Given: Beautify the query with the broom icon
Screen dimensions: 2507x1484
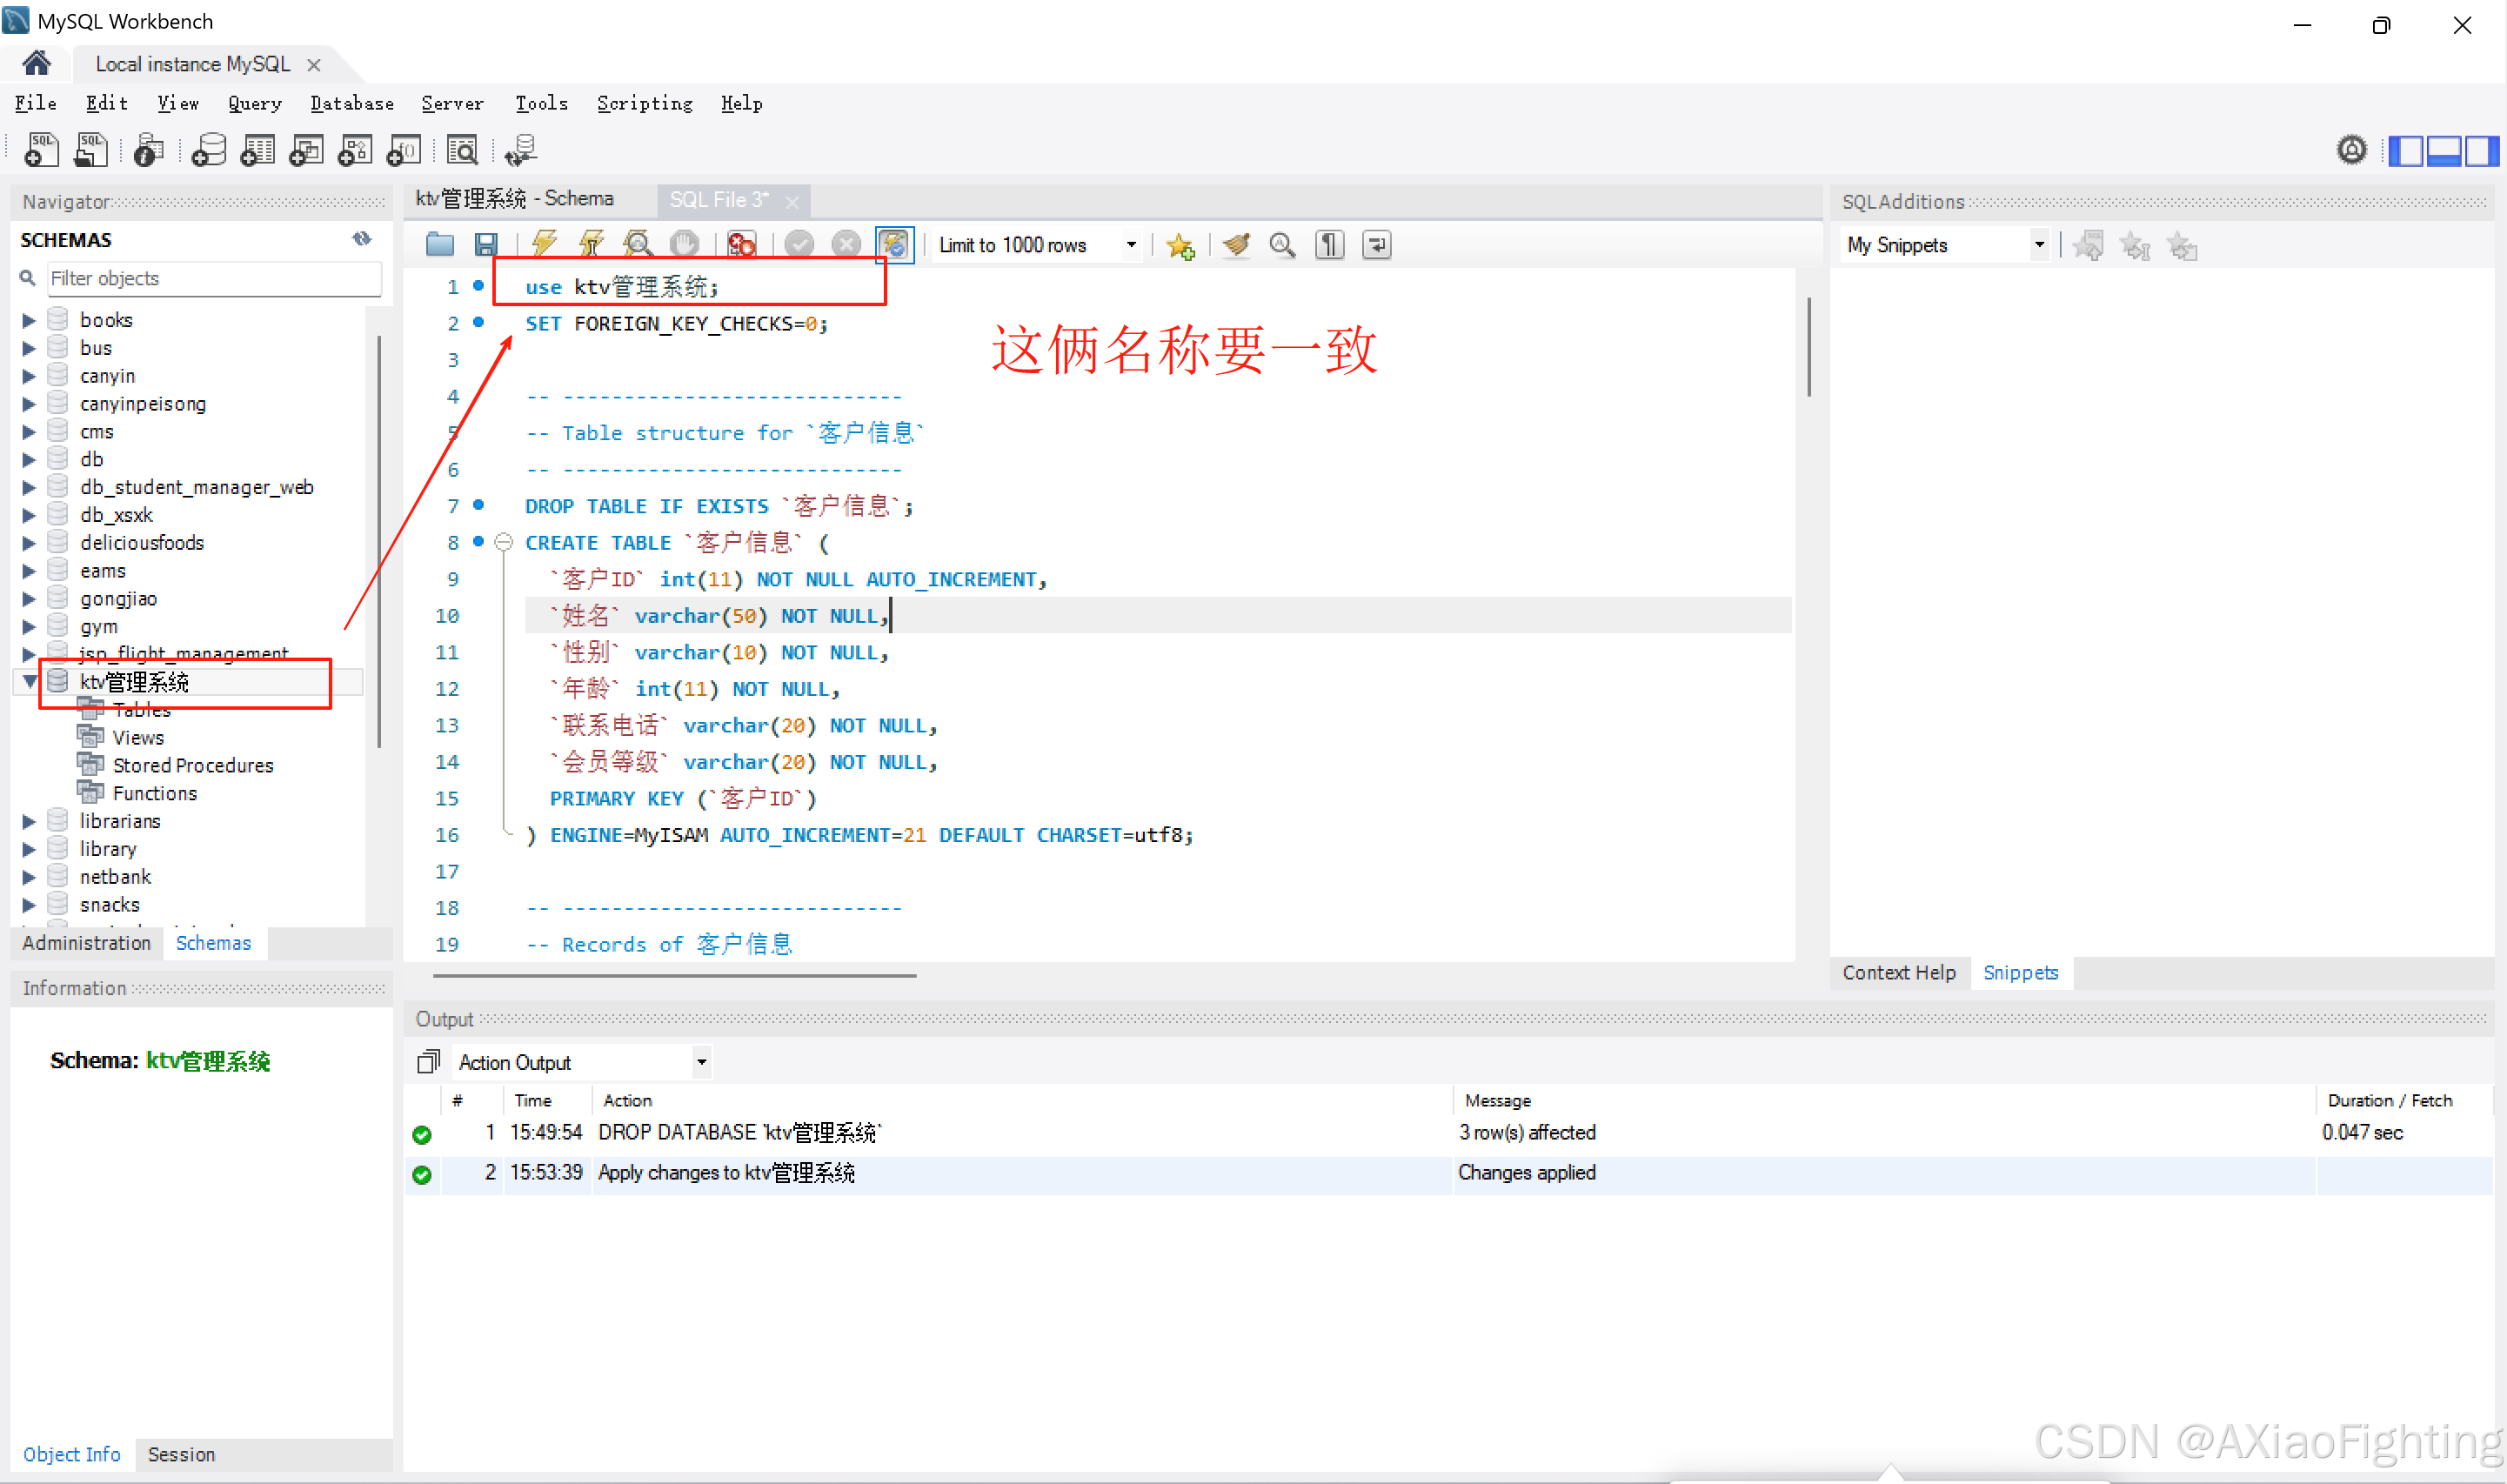Looking at the screenshot, I should [1237, 244].
